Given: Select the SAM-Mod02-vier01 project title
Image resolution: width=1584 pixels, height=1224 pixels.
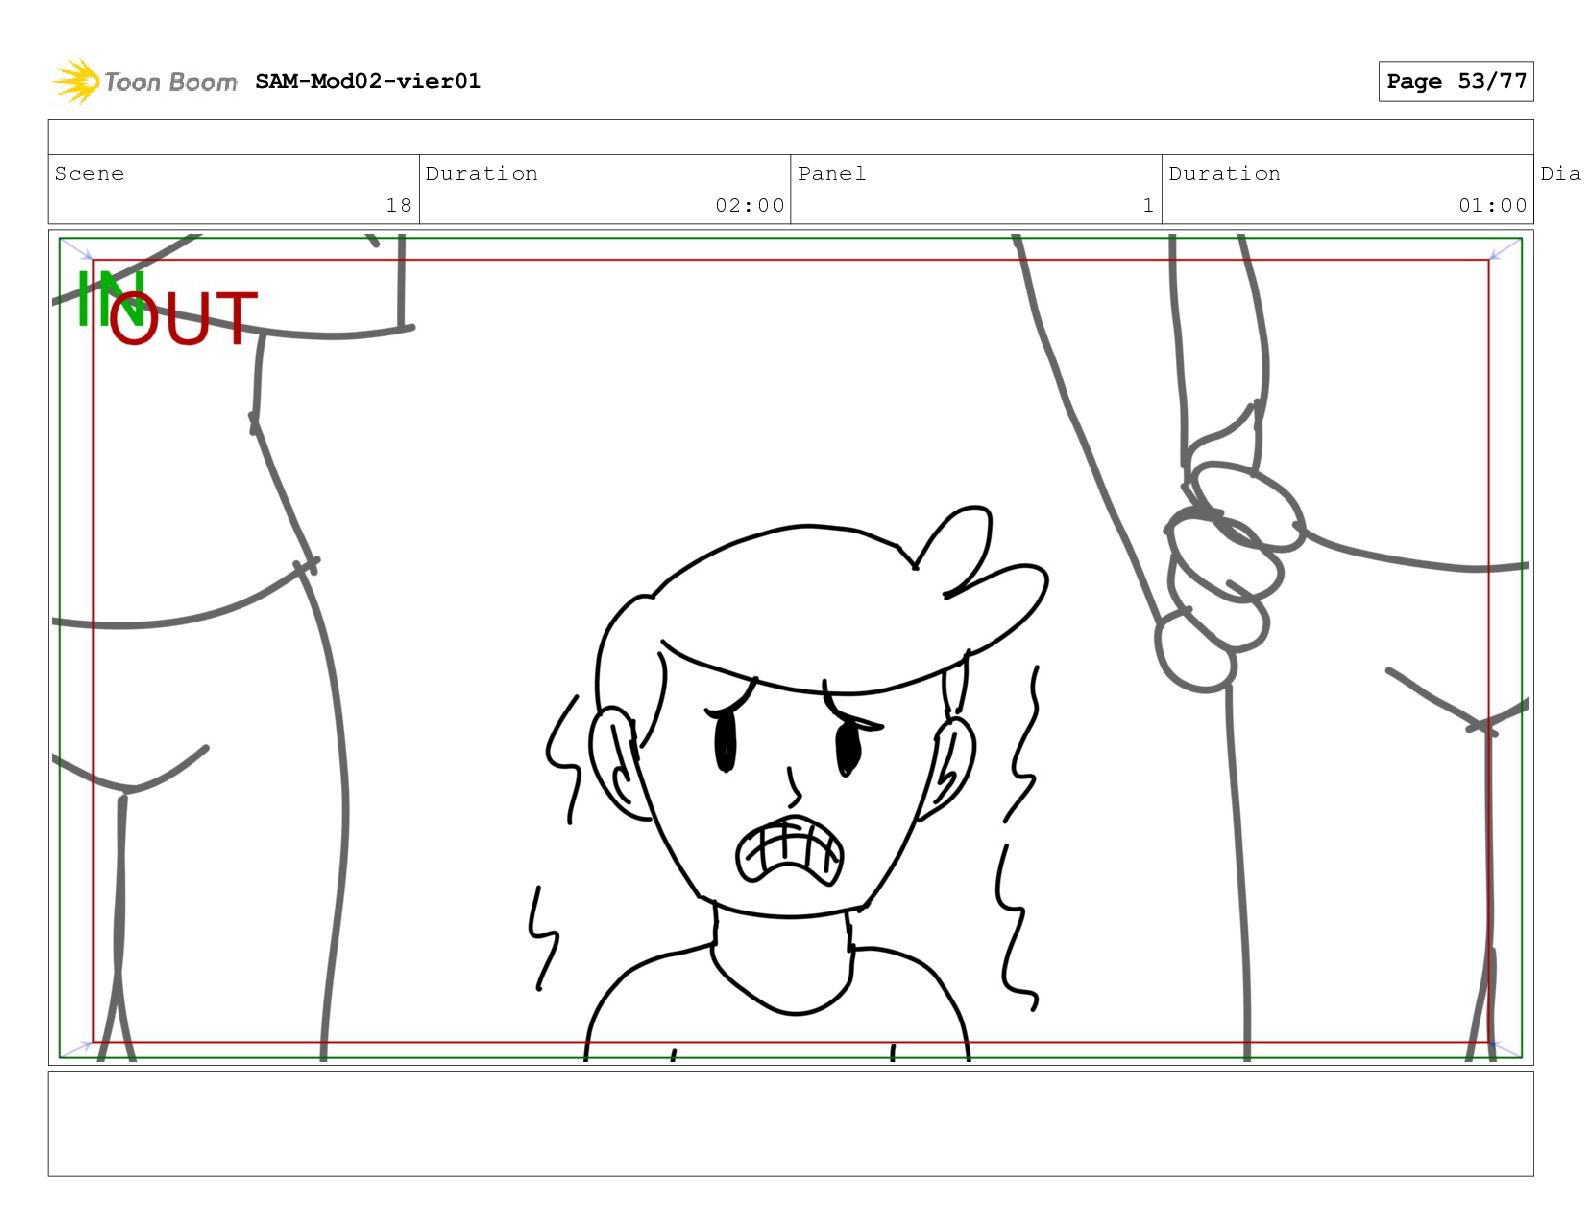Looking at the screenshot, I should point(368,81).
